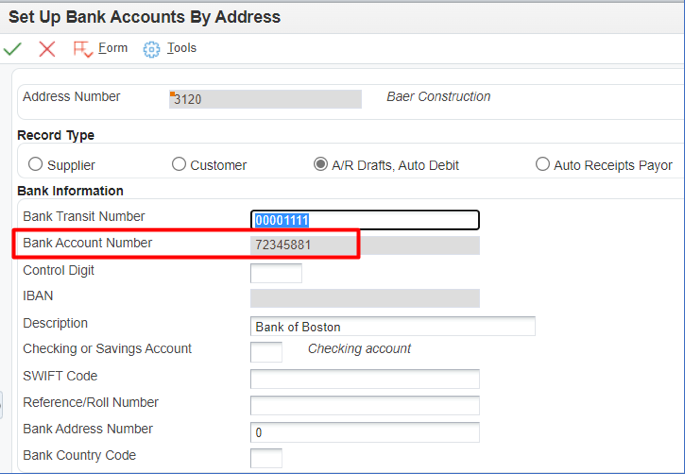
Task: Click the Bank Country Code label
Action: [80, 455]
